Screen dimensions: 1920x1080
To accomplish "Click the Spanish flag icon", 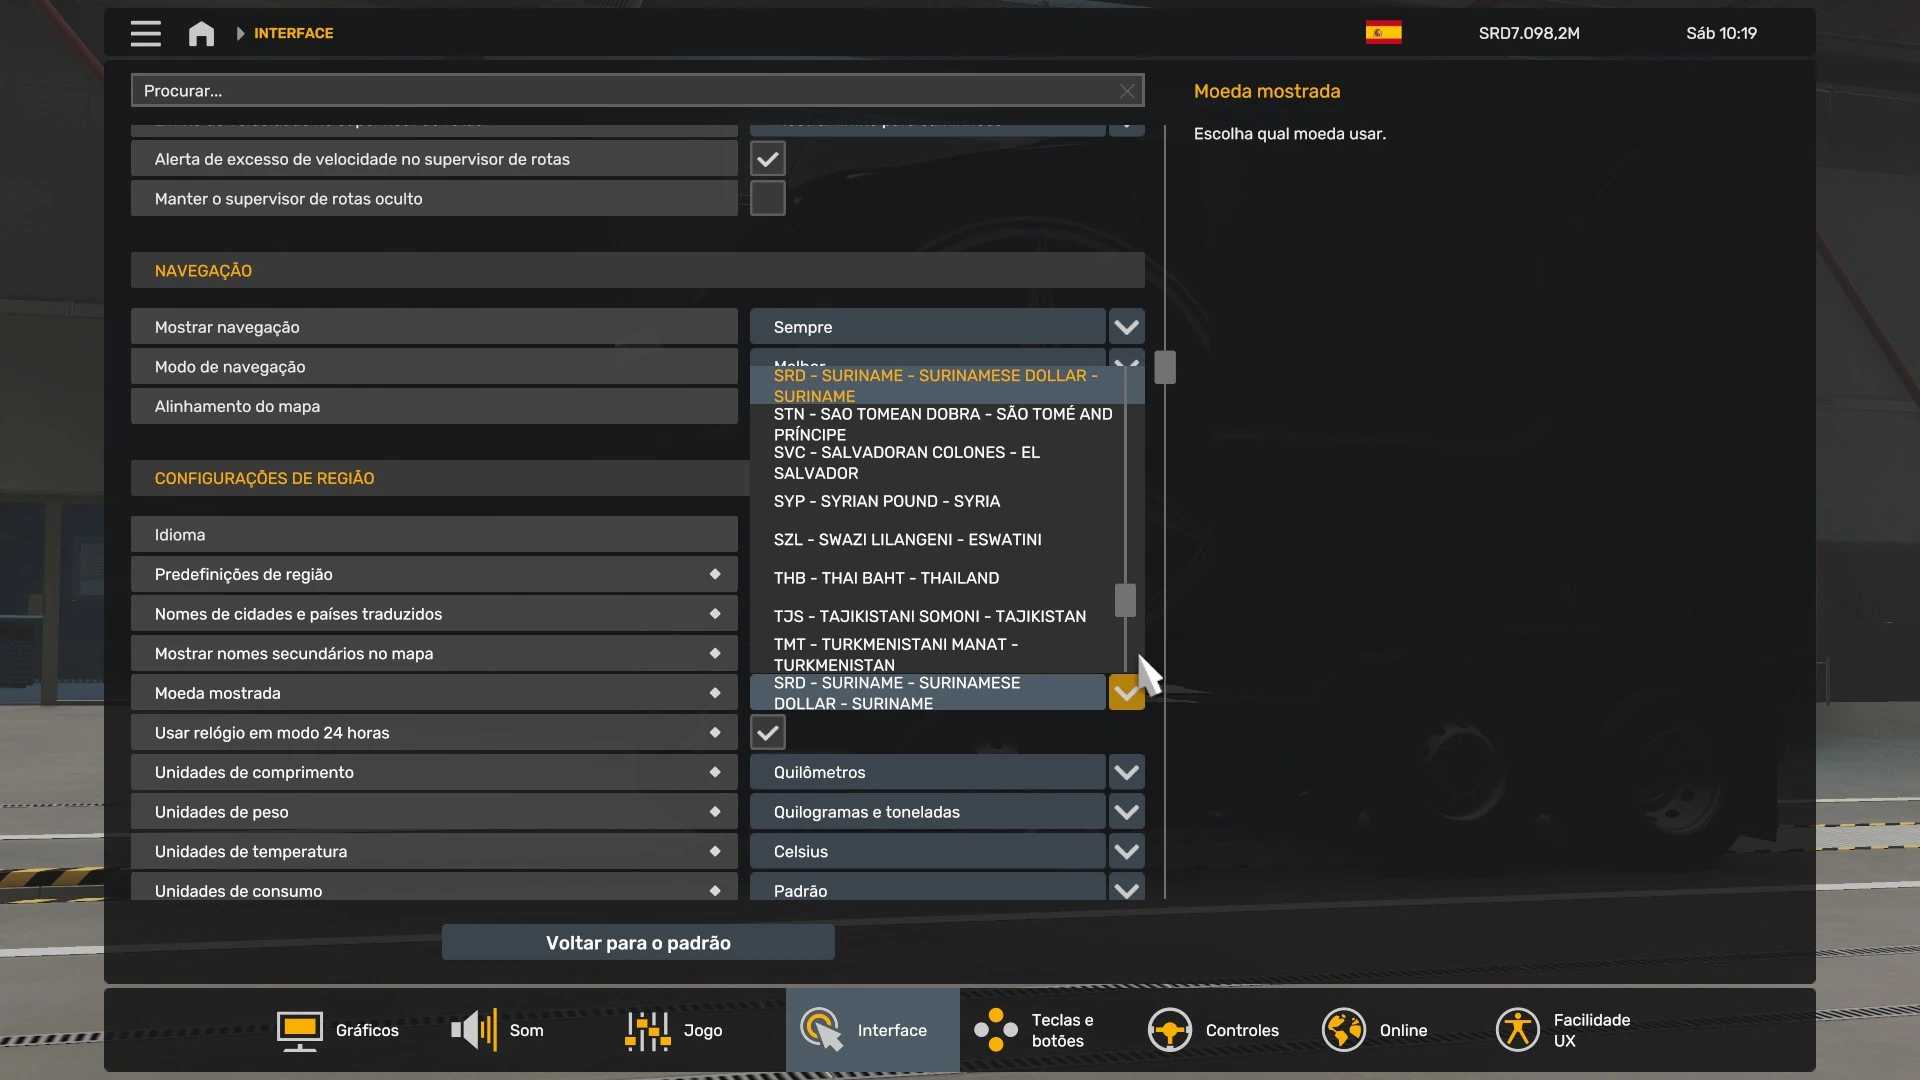I will 1383,33.
